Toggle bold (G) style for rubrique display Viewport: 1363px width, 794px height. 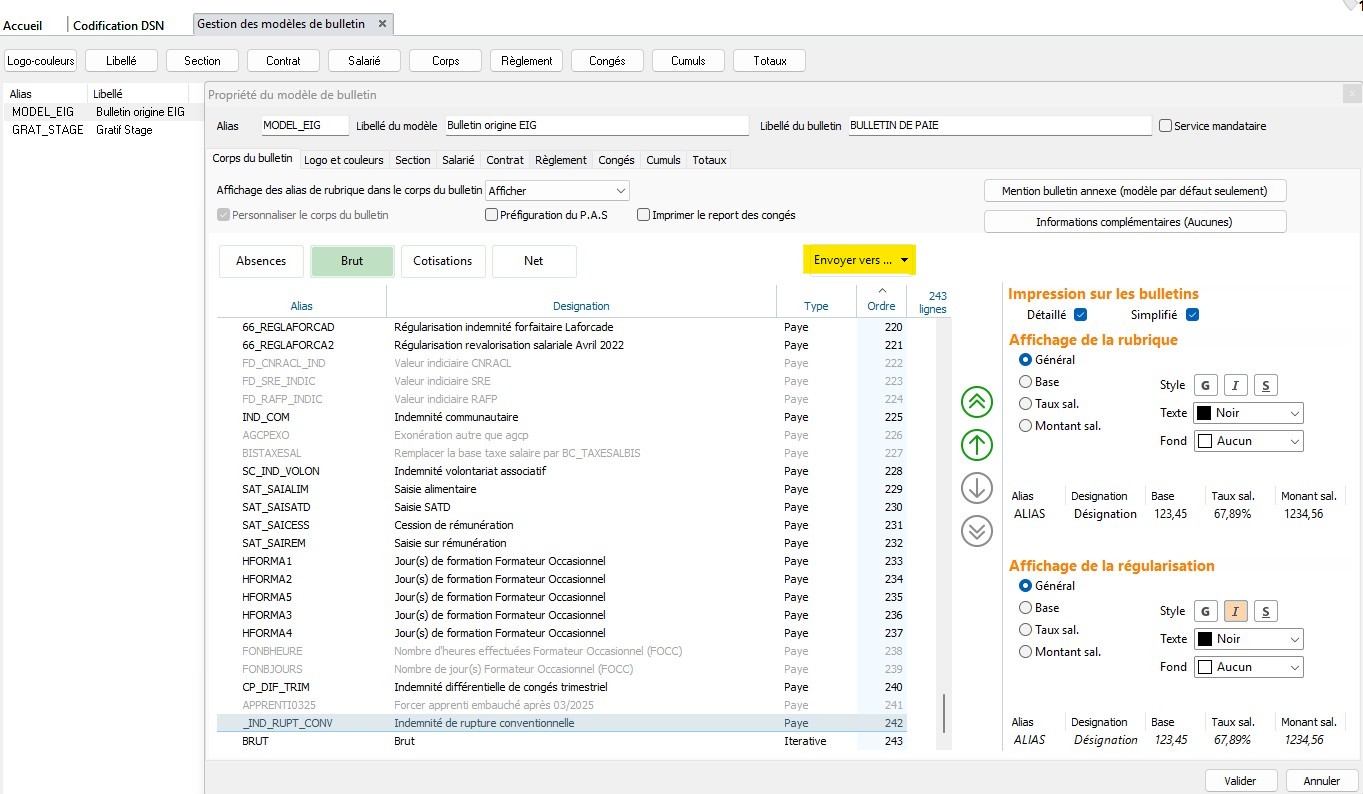click(1205, 385)
